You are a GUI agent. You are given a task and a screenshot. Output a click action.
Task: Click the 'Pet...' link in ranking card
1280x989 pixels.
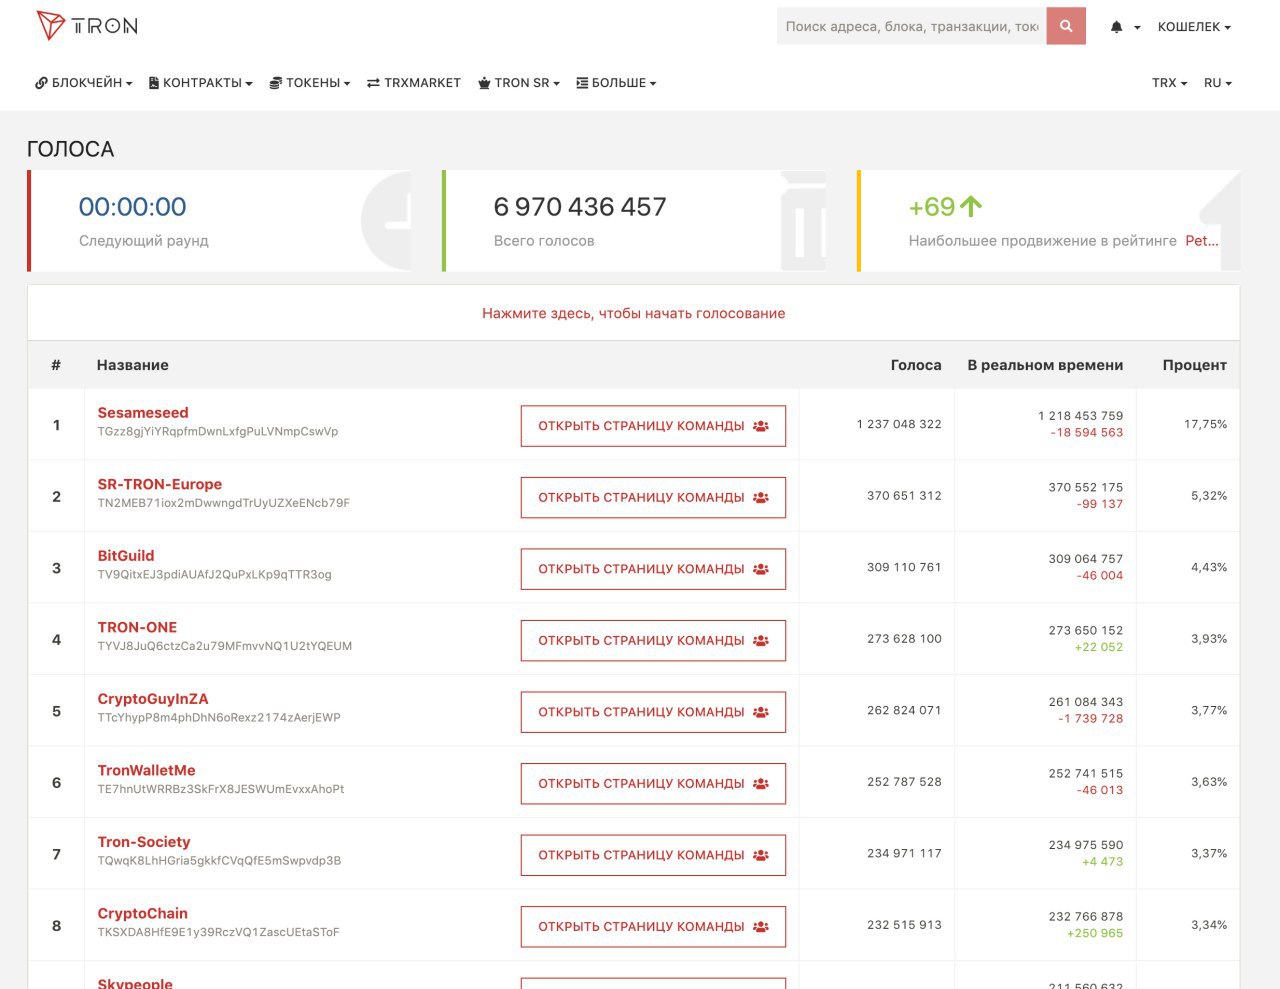1202,240
